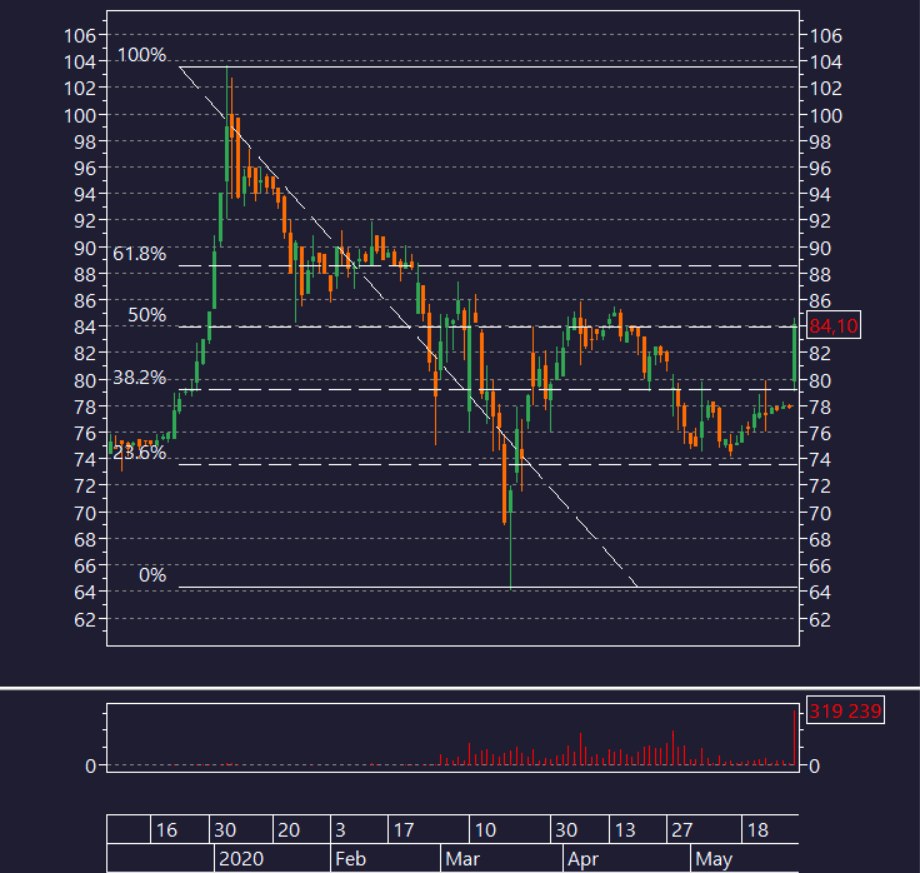
Task: Click the 23.6% Fibonacci level label
Action: (139, 452)
